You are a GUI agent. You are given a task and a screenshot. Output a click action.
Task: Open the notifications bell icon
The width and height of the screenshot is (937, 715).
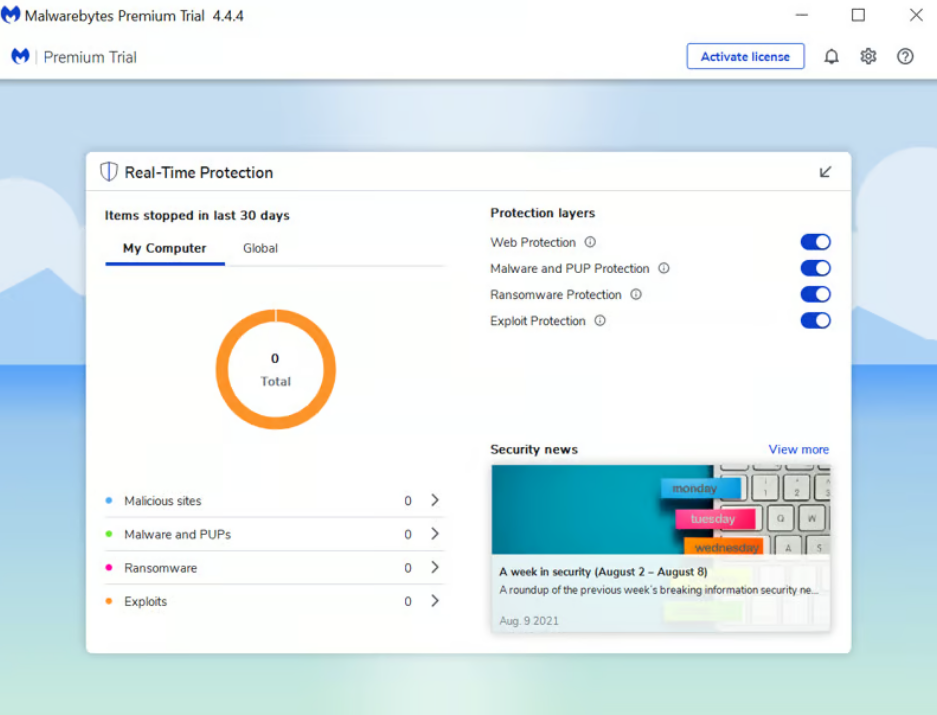tap(831, 57)
